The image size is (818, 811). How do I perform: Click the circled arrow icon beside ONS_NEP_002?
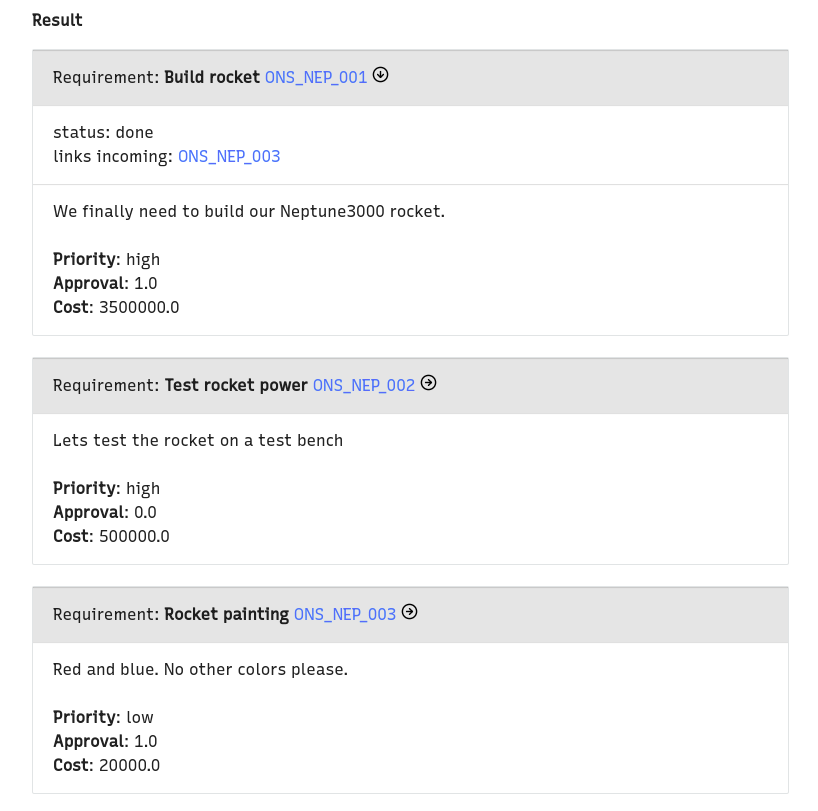click(x=428, y=383)
